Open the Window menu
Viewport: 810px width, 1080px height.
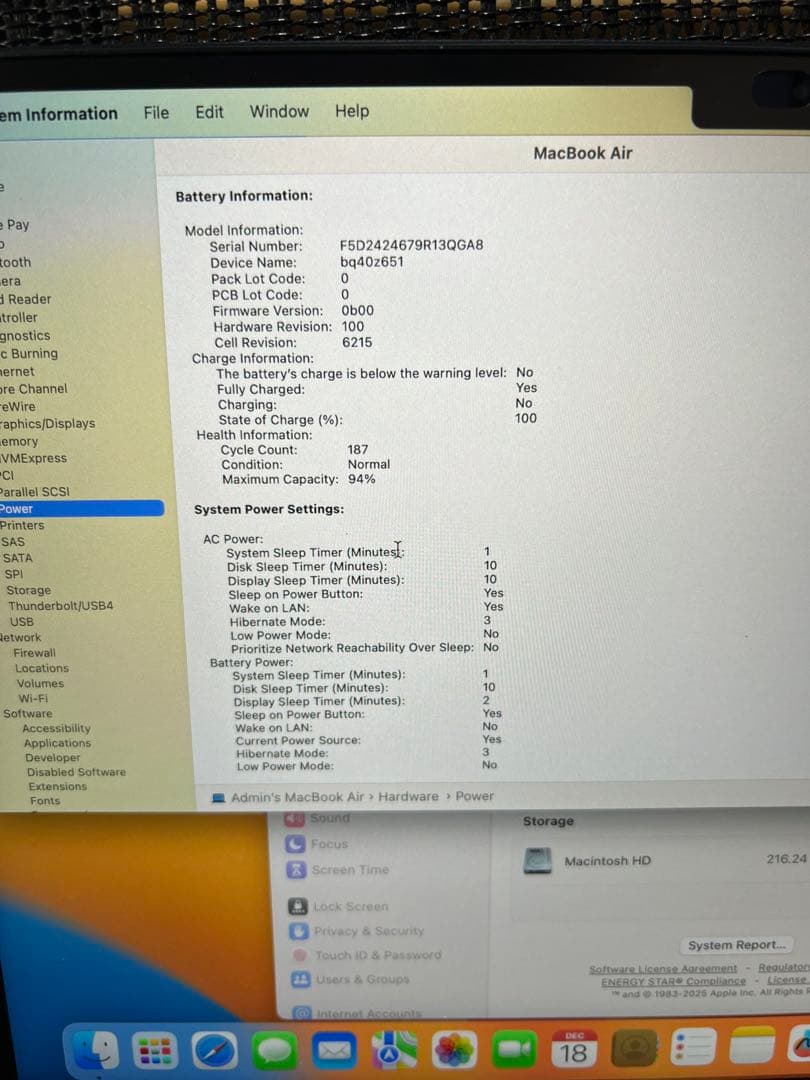click(278, 112)
